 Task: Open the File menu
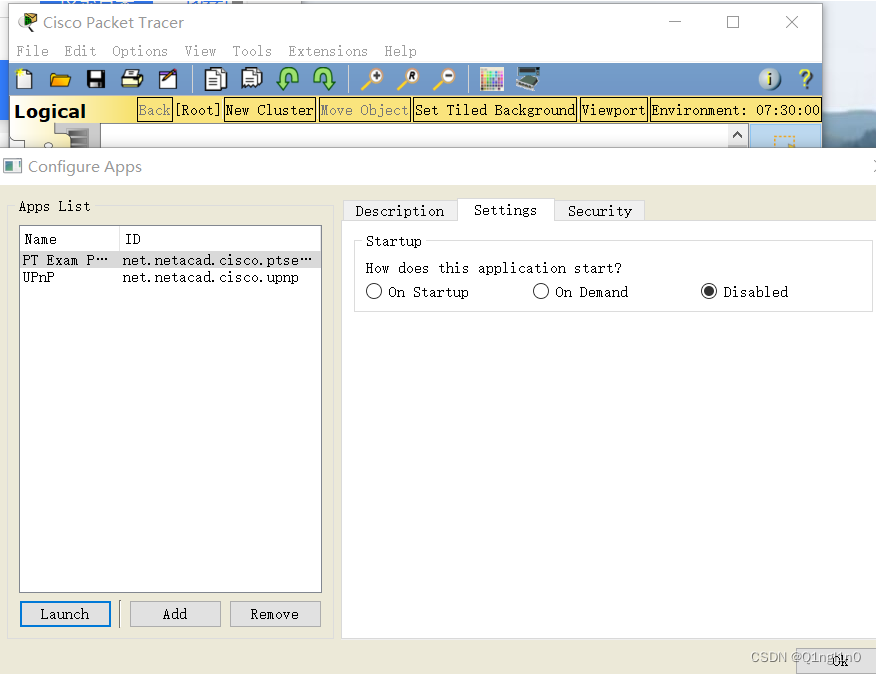pyautogui.click(x=32, y=51)
